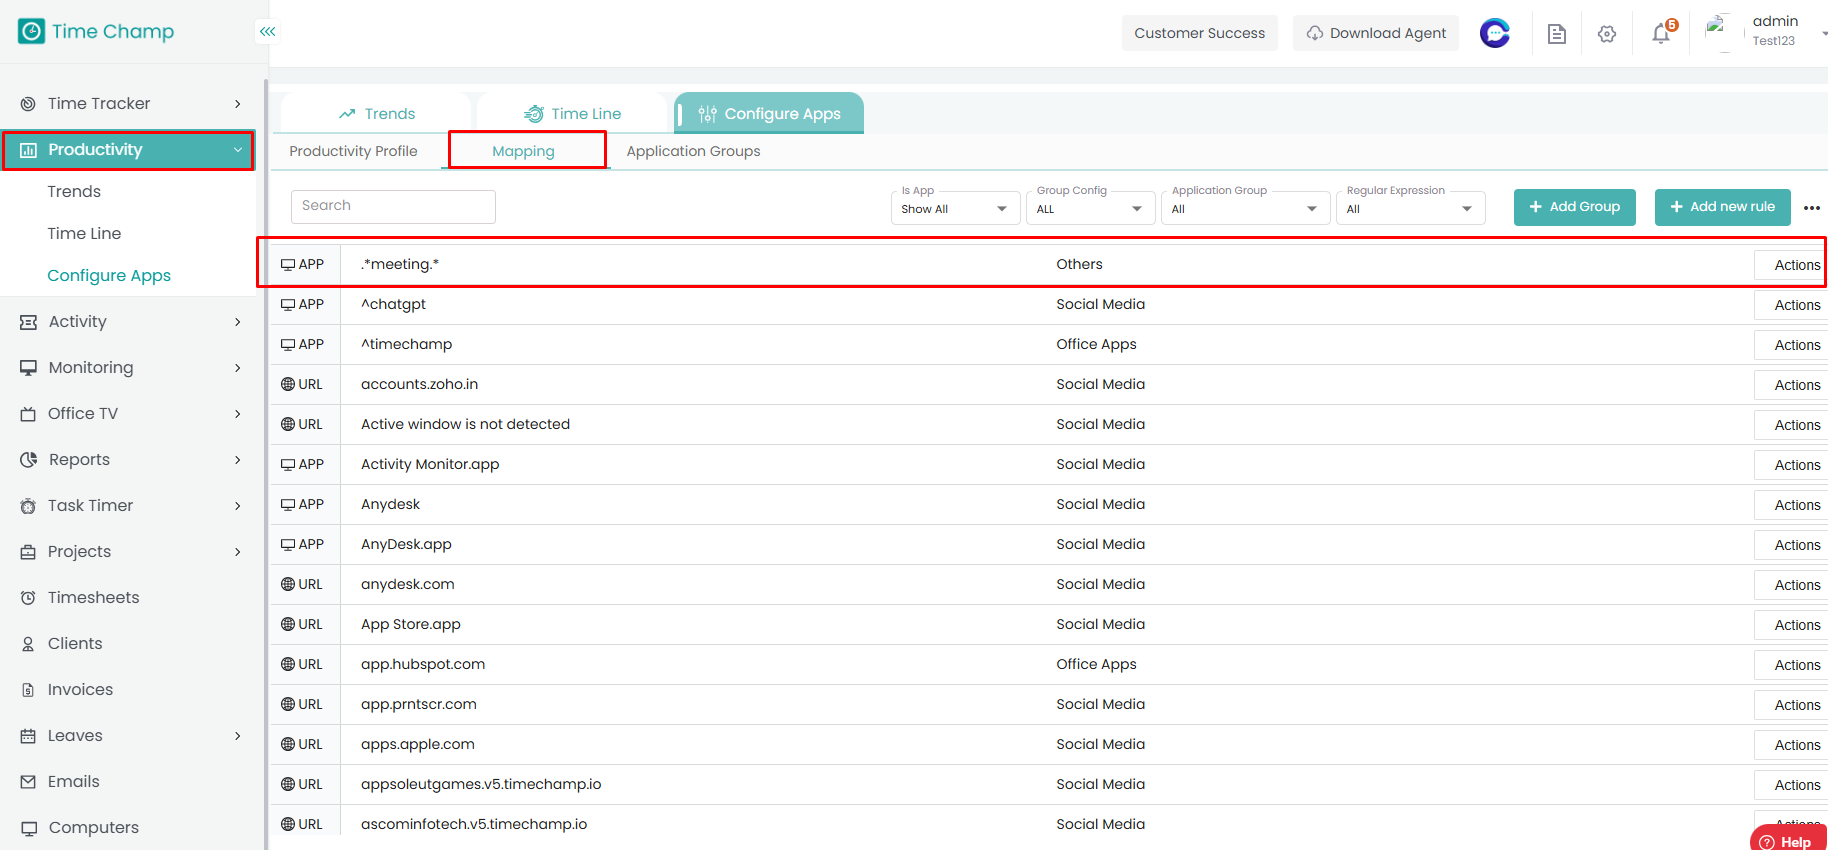Switch to the Trends tab
The width and height of the screenshot is (1828, 850).
click(x=376, y=113)
